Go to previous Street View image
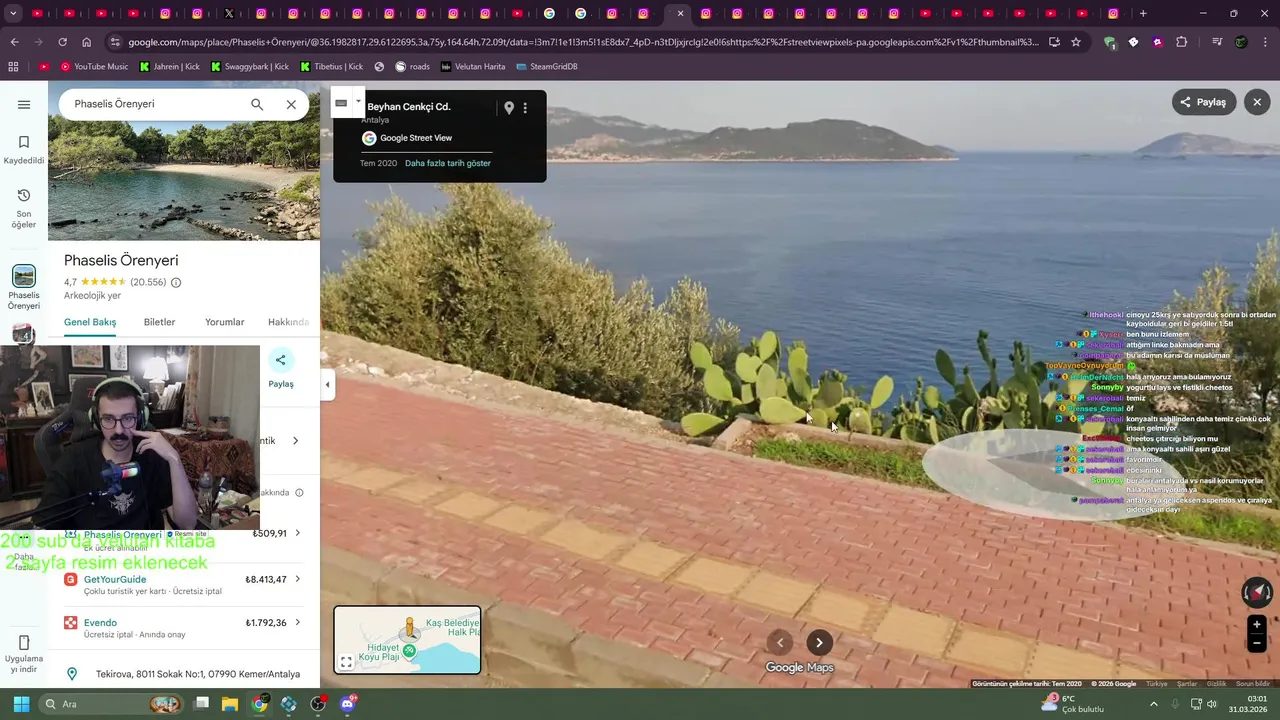Image resolution: width=1280 pixels, height=720 pixels. point(780,643)
